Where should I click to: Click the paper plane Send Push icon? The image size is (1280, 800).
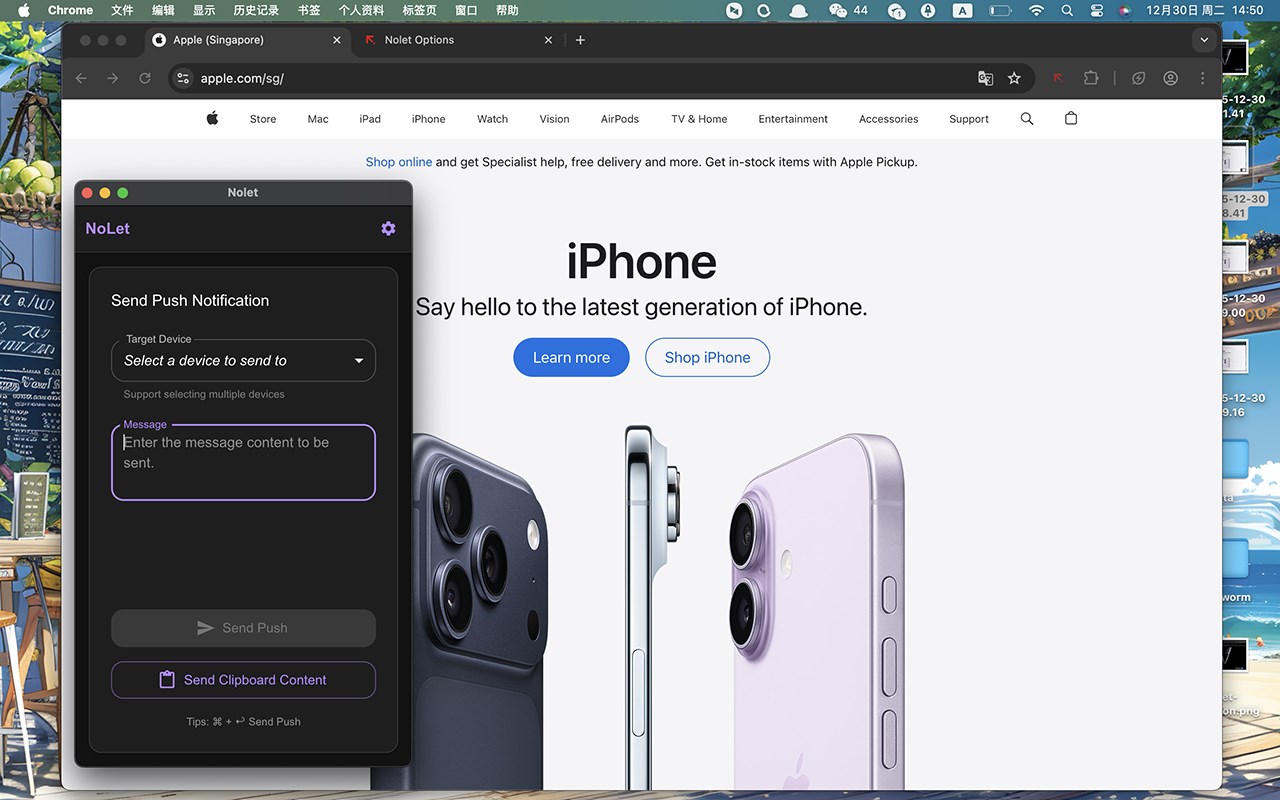(205, 628)
